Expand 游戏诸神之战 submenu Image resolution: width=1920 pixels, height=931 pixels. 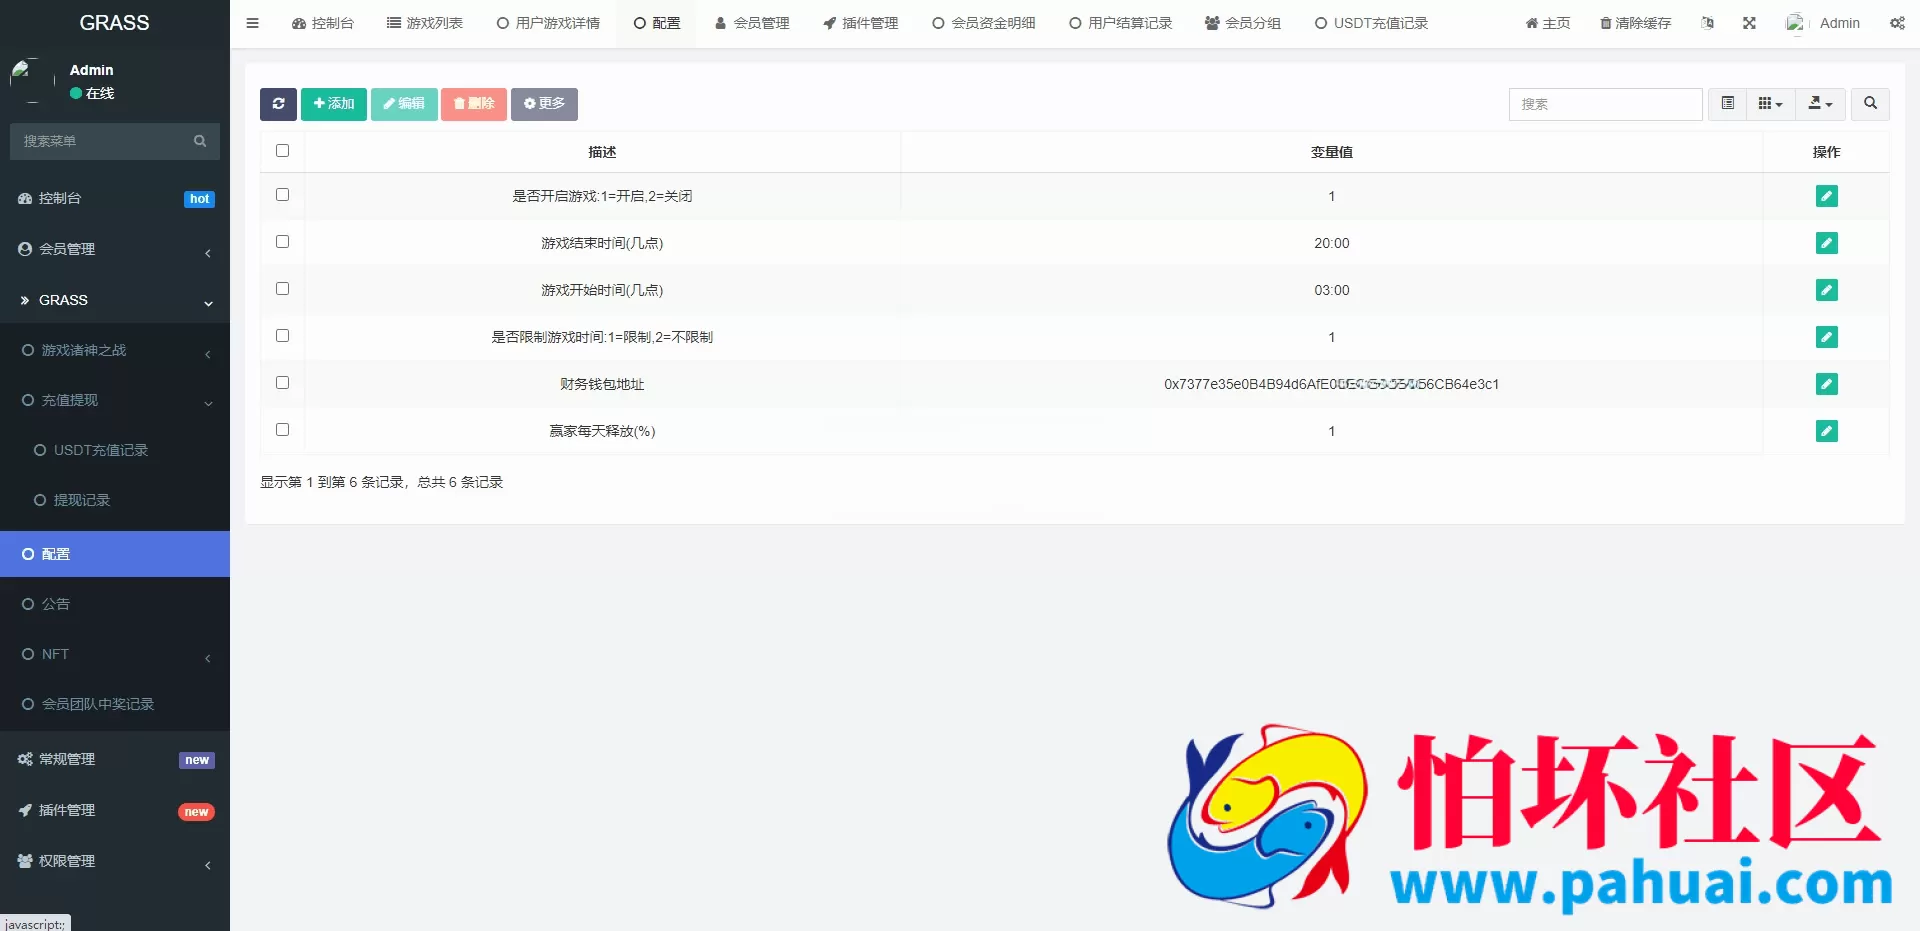click(x=115, y=350)
